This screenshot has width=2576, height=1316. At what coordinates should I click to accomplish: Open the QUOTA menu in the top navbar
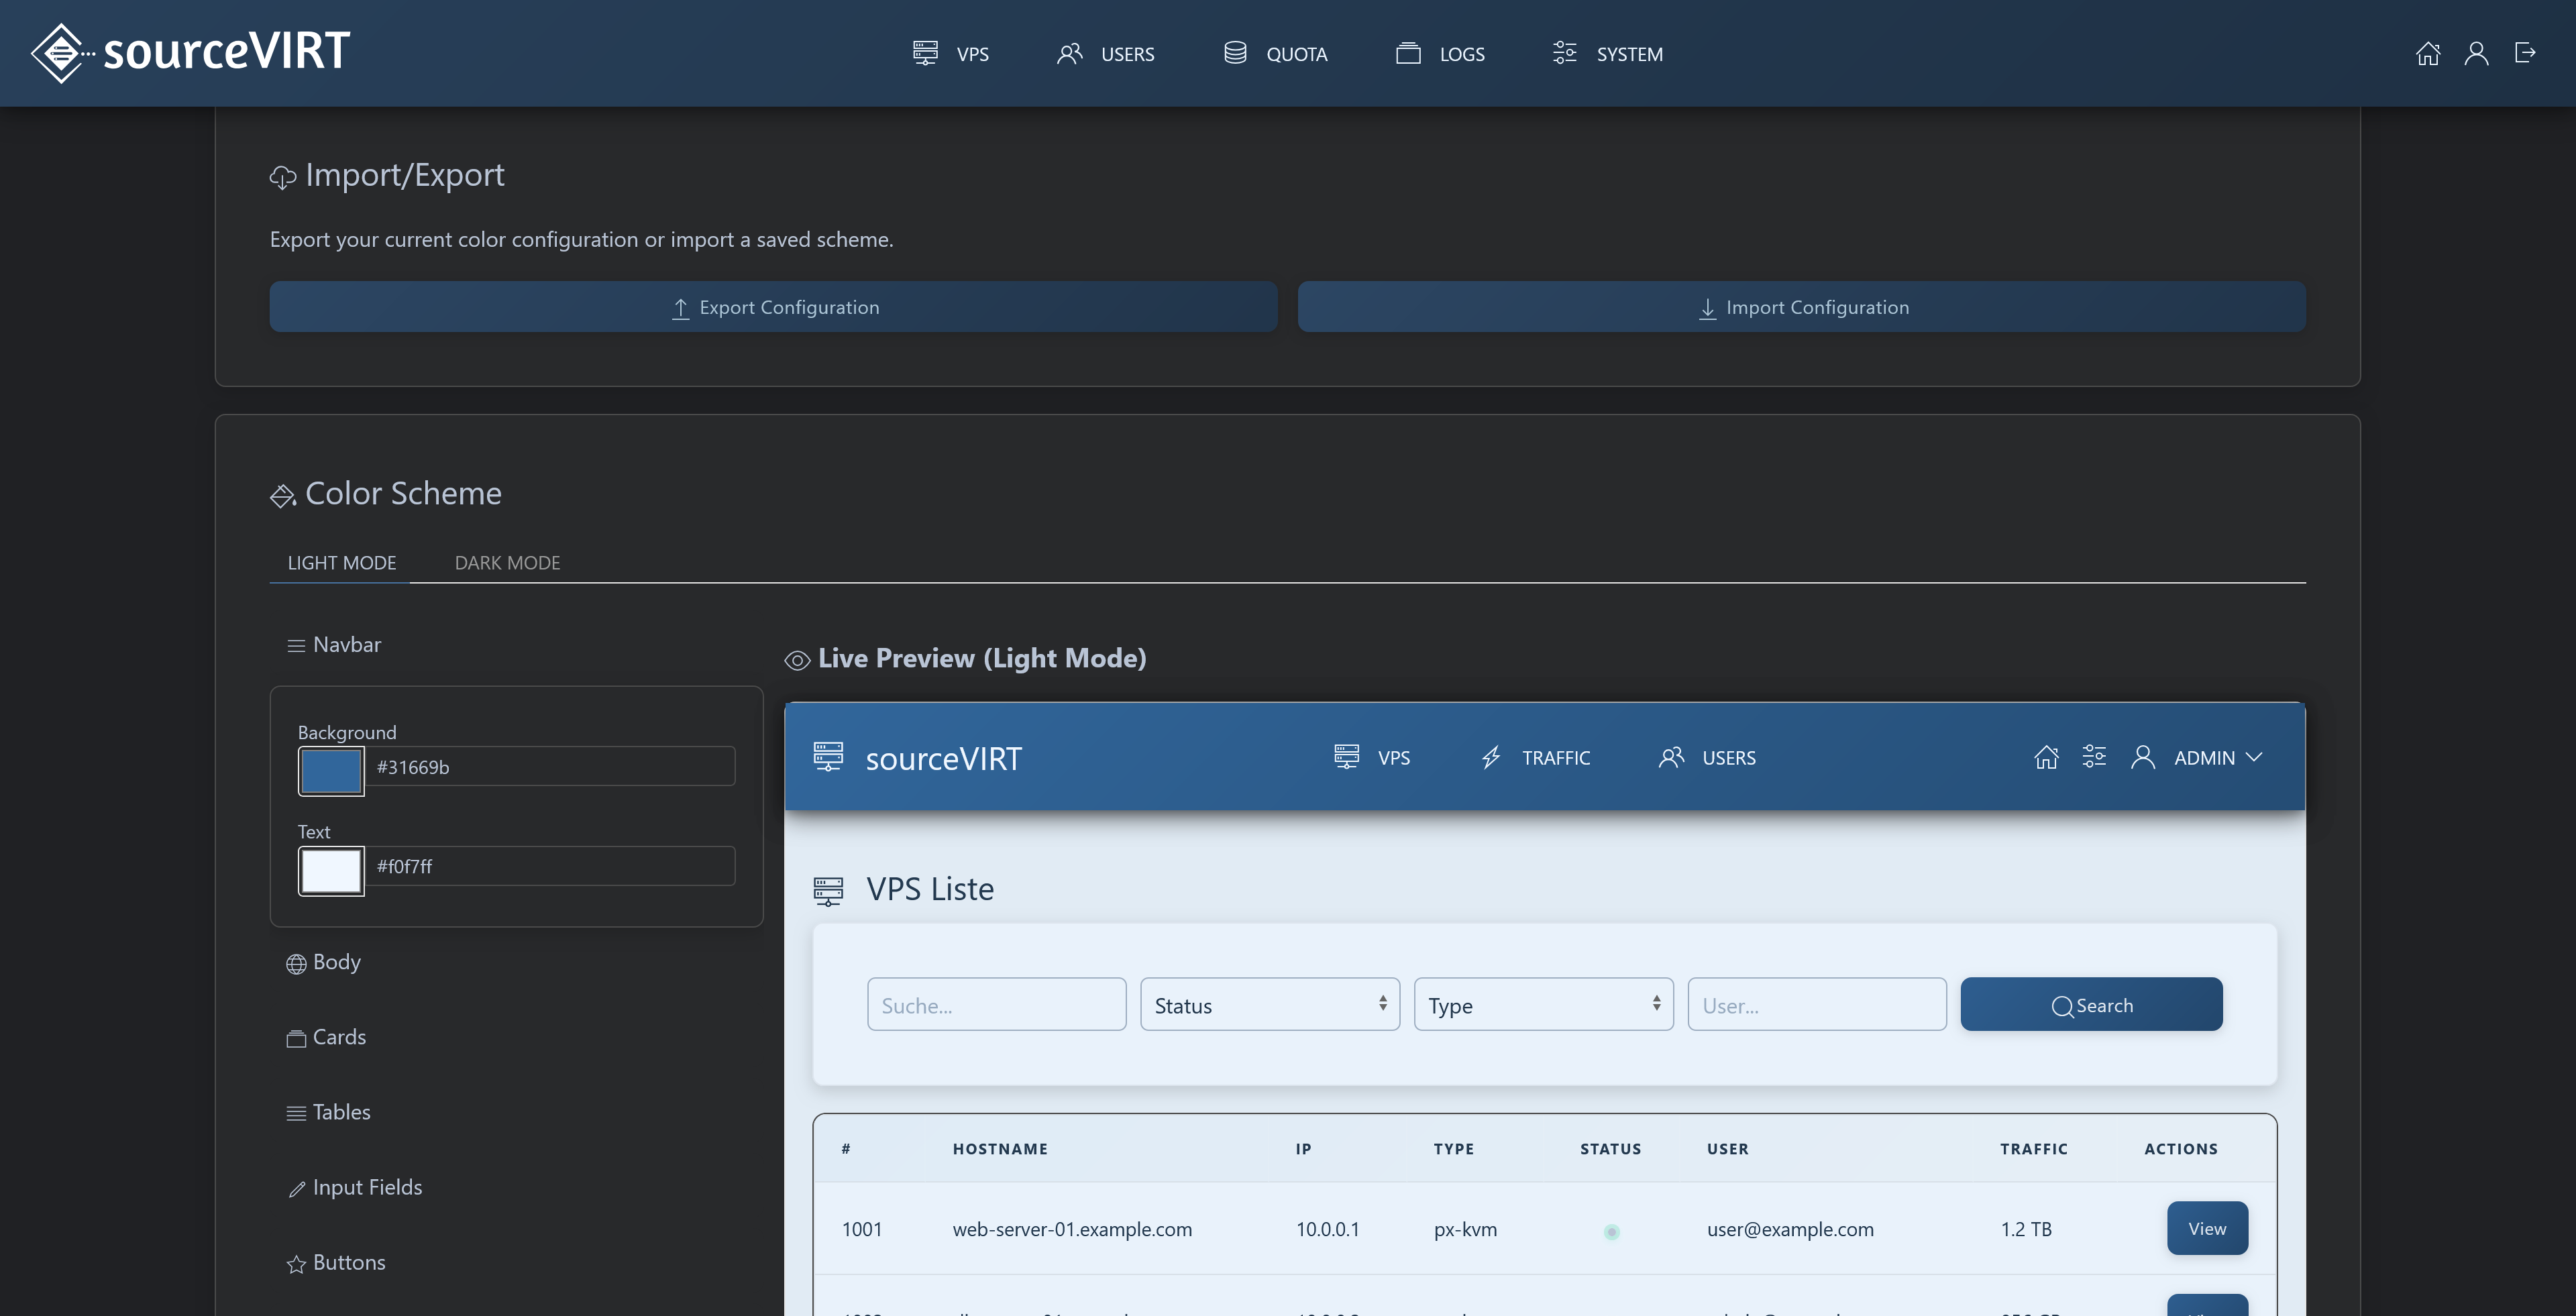click(x=1275, y=54)
